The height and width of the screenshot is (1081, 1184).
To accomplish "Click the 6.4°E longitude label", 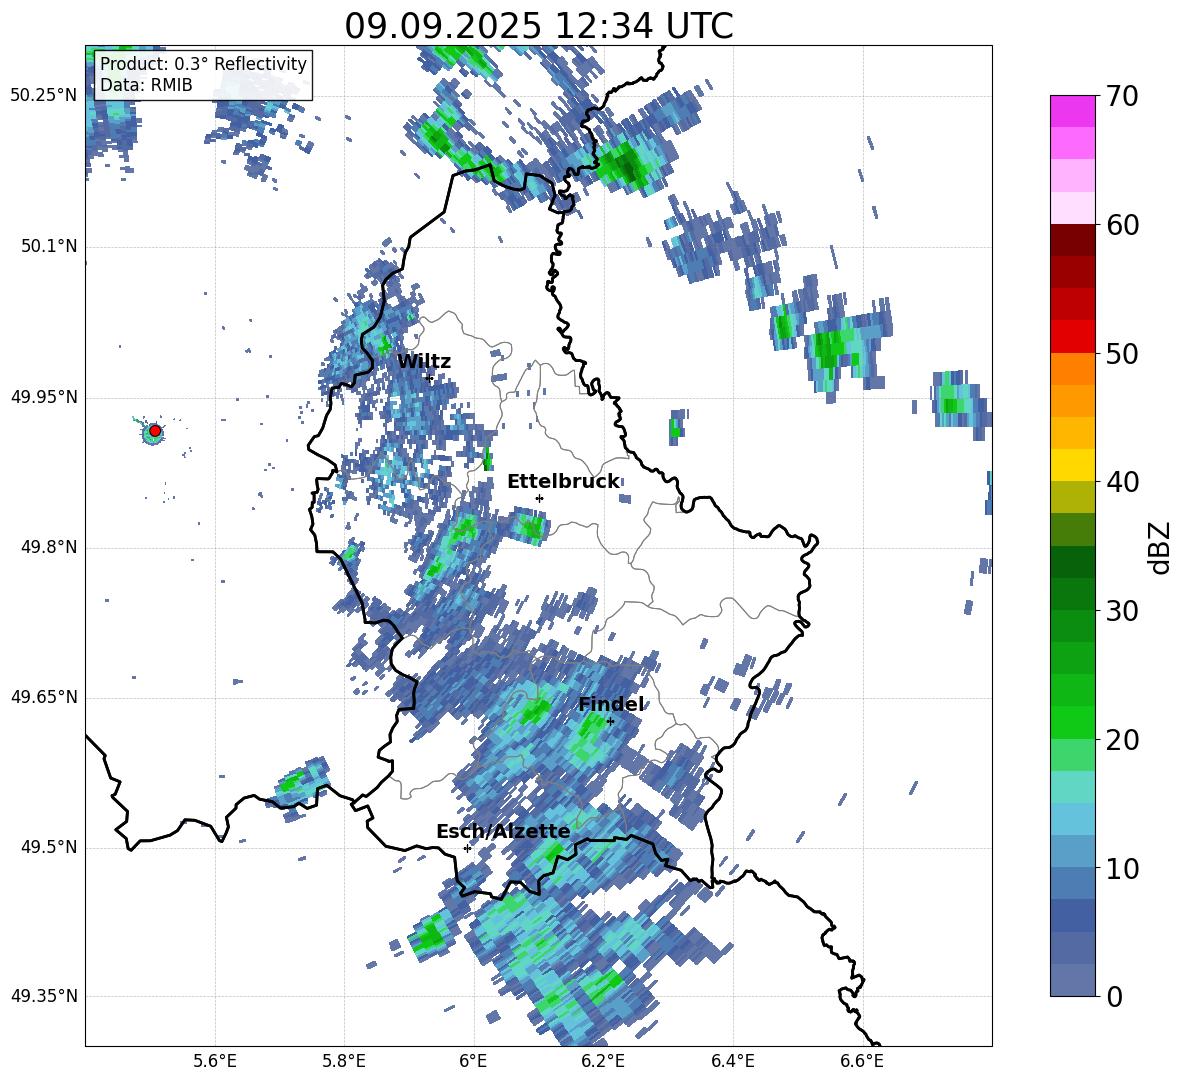I will 732,1061.
